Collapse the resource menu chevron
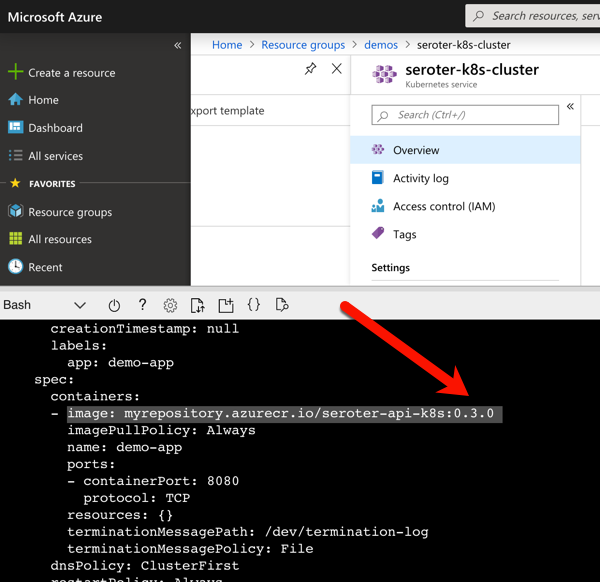 click(x=570, y=106)
